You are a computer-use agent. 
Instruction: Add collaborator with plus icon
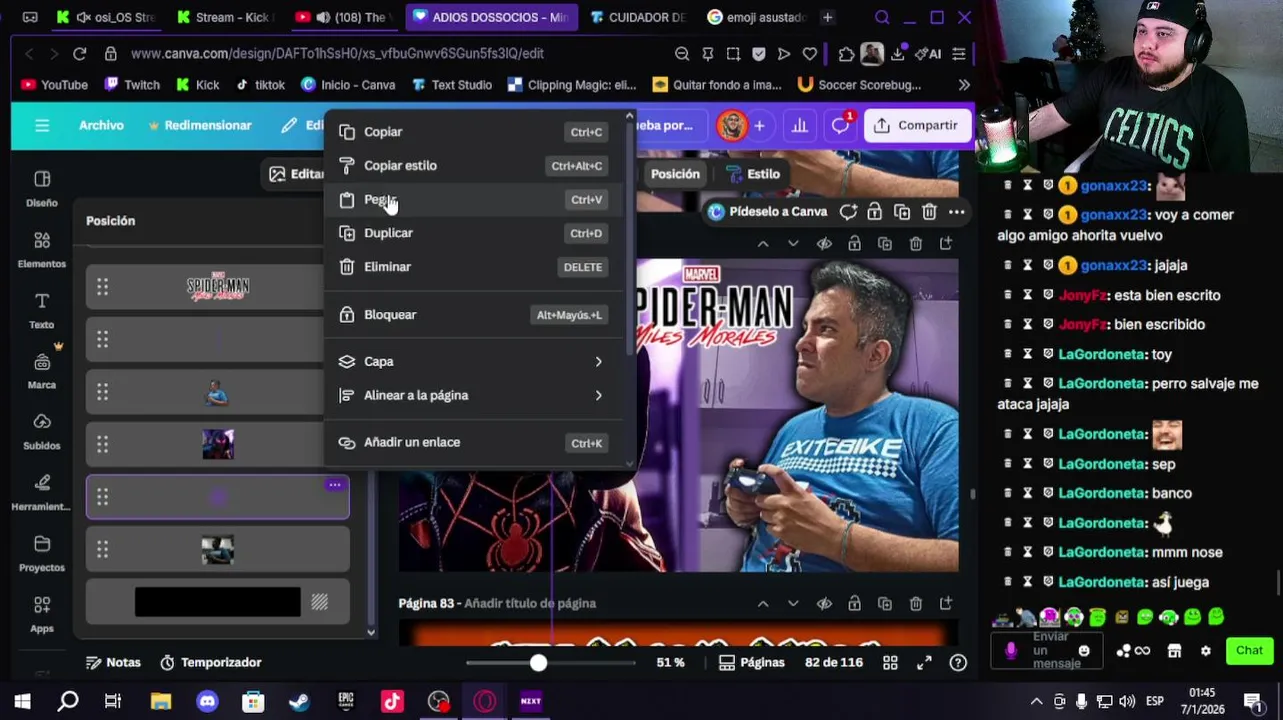pyautogui.click(x=759, y=125)
